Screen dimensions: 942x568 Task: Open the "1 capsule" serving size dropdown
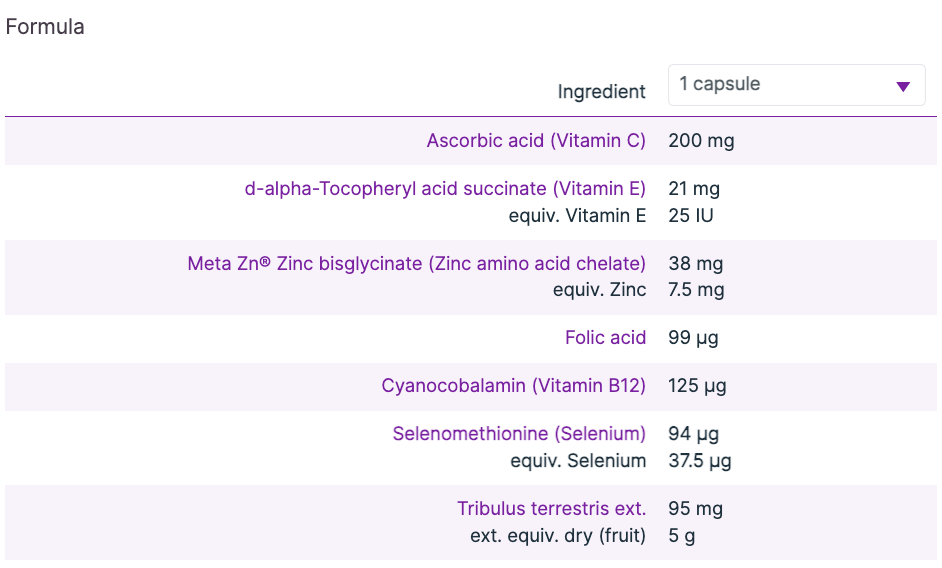pos(795,85)
